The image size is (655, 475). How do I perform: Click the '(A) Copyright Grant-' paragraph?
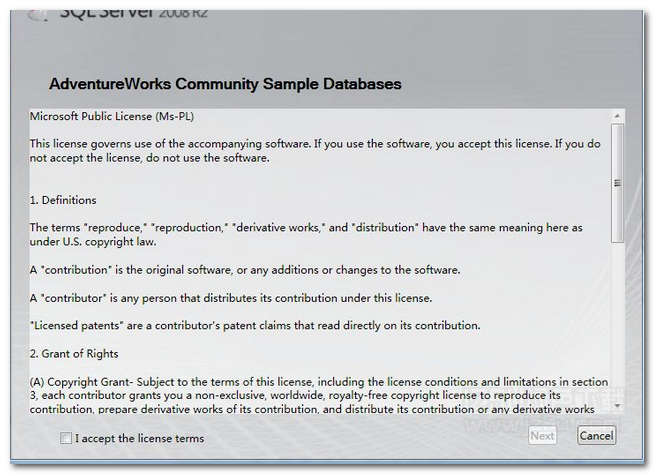319,395
